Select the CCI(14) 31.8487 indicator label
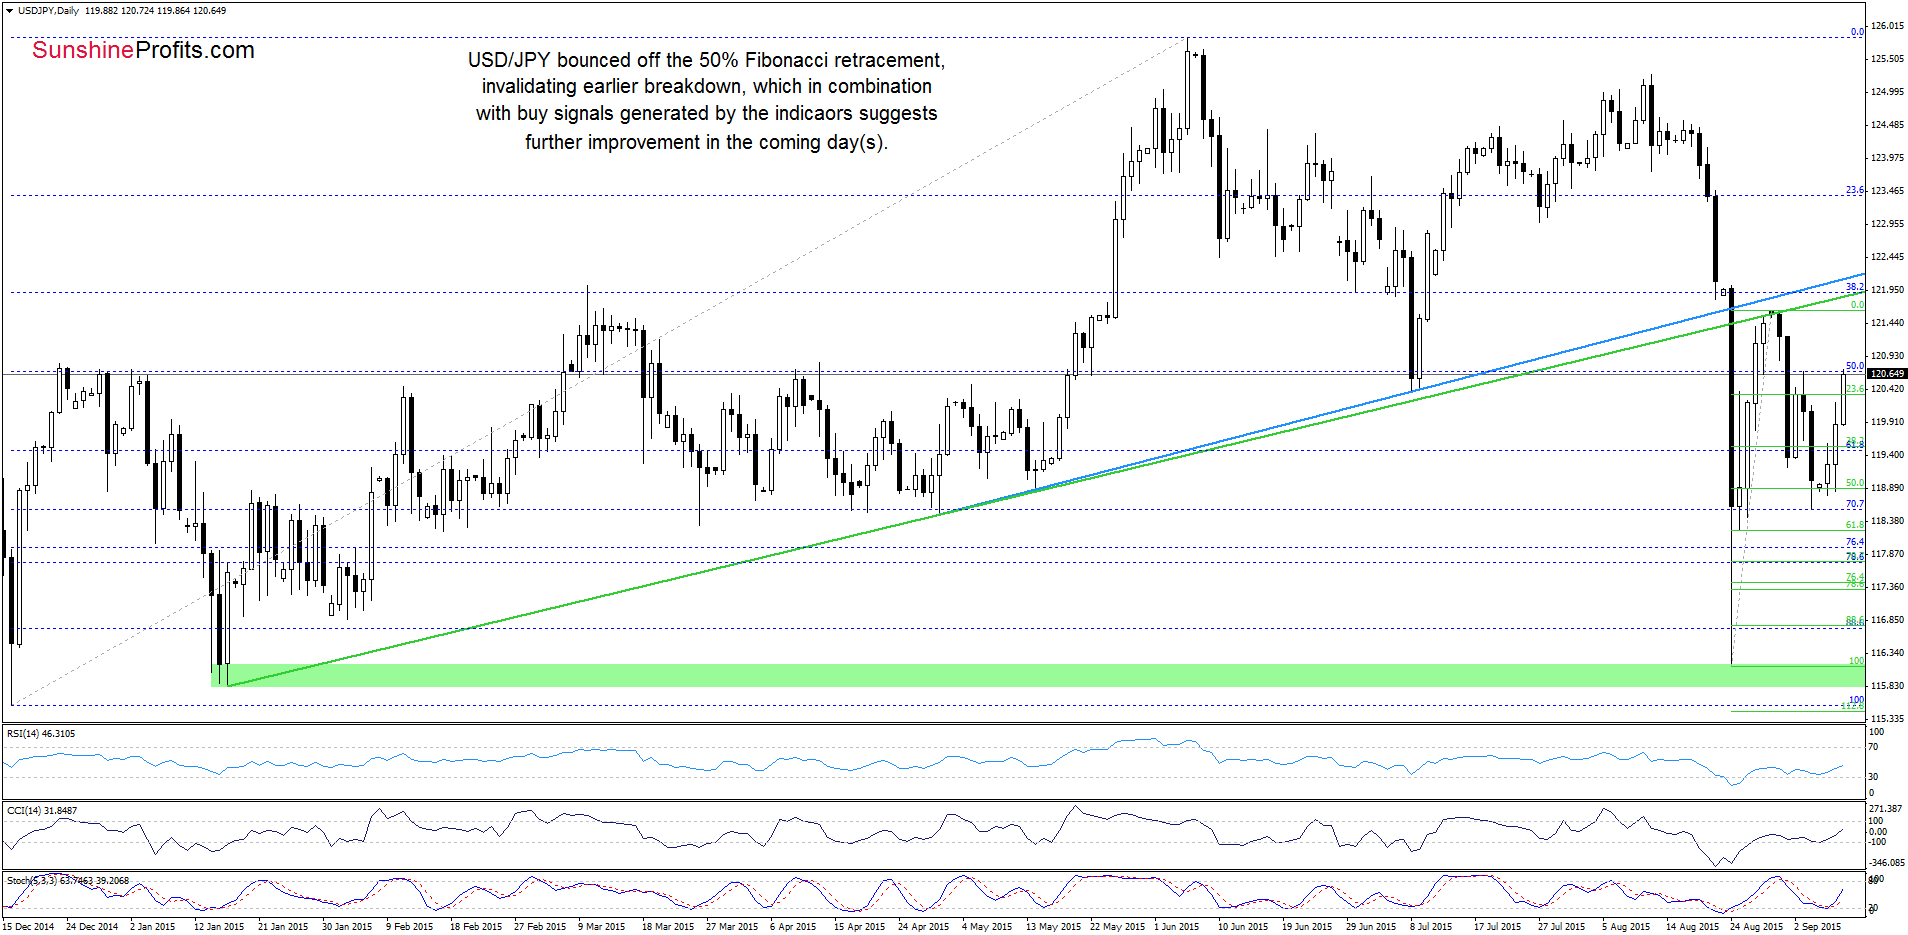The width and height of the screenshot is (1908, 935). (42, 811)
